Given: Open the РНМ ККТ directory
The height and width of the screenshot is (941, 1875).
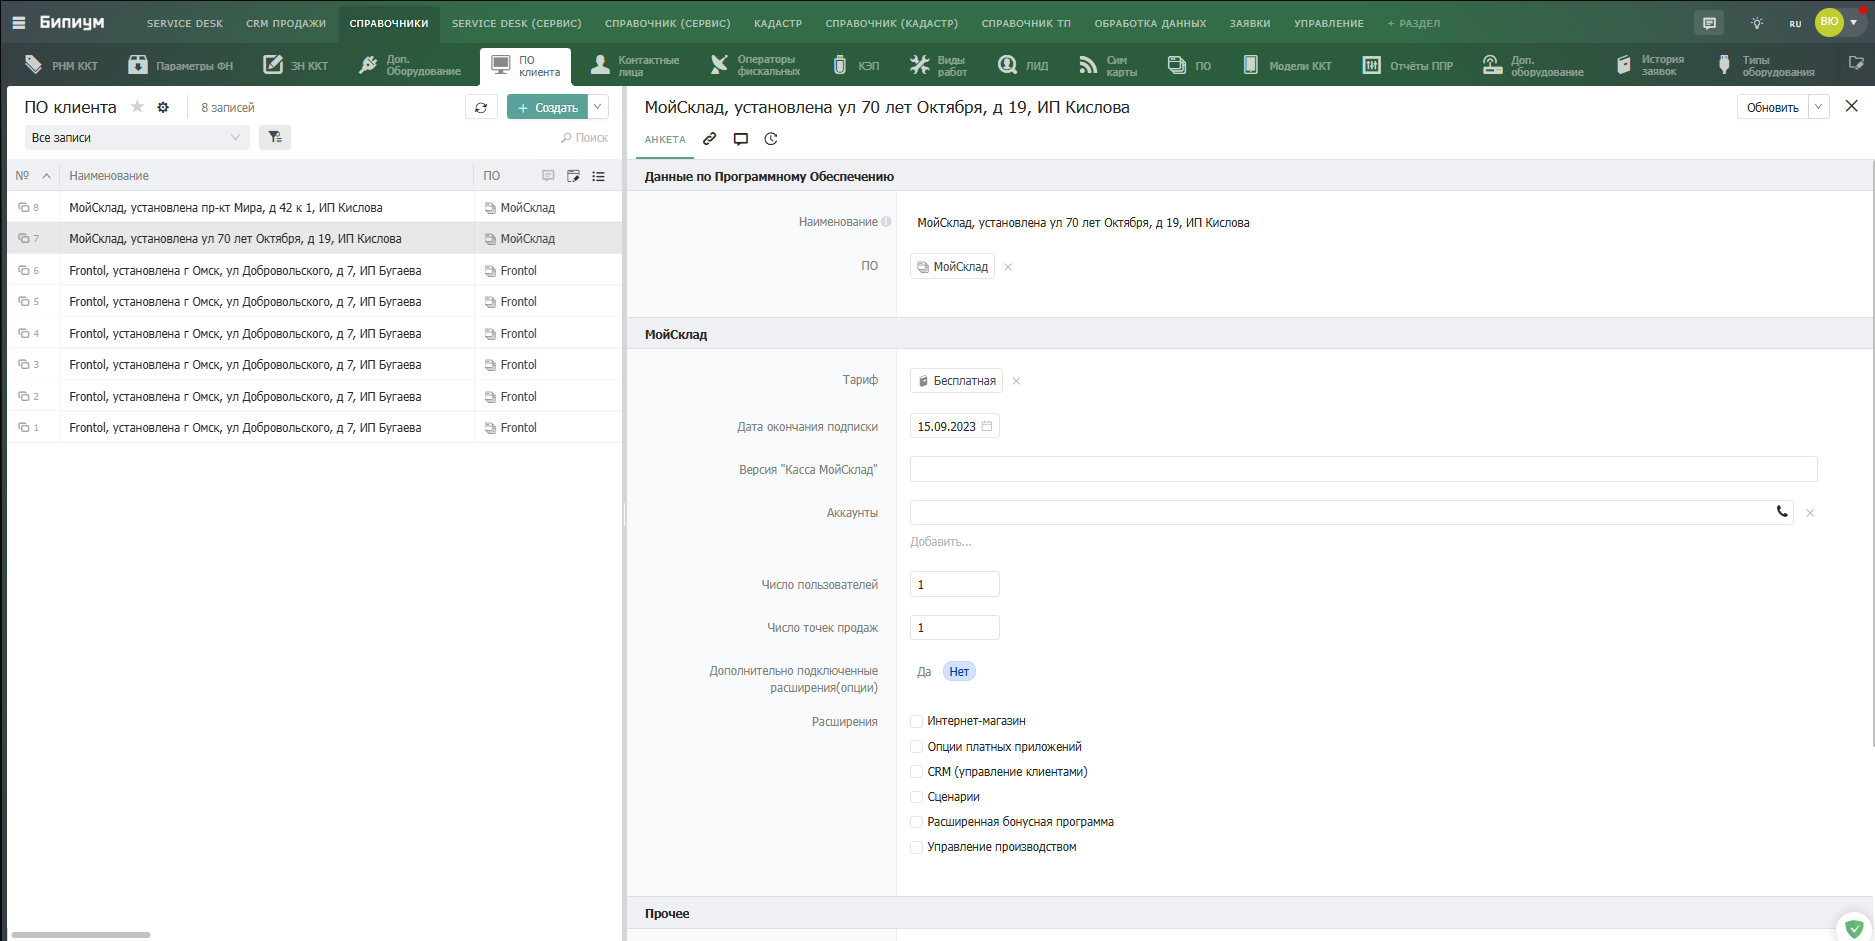Looking at the screenshot, I should 61,65.
